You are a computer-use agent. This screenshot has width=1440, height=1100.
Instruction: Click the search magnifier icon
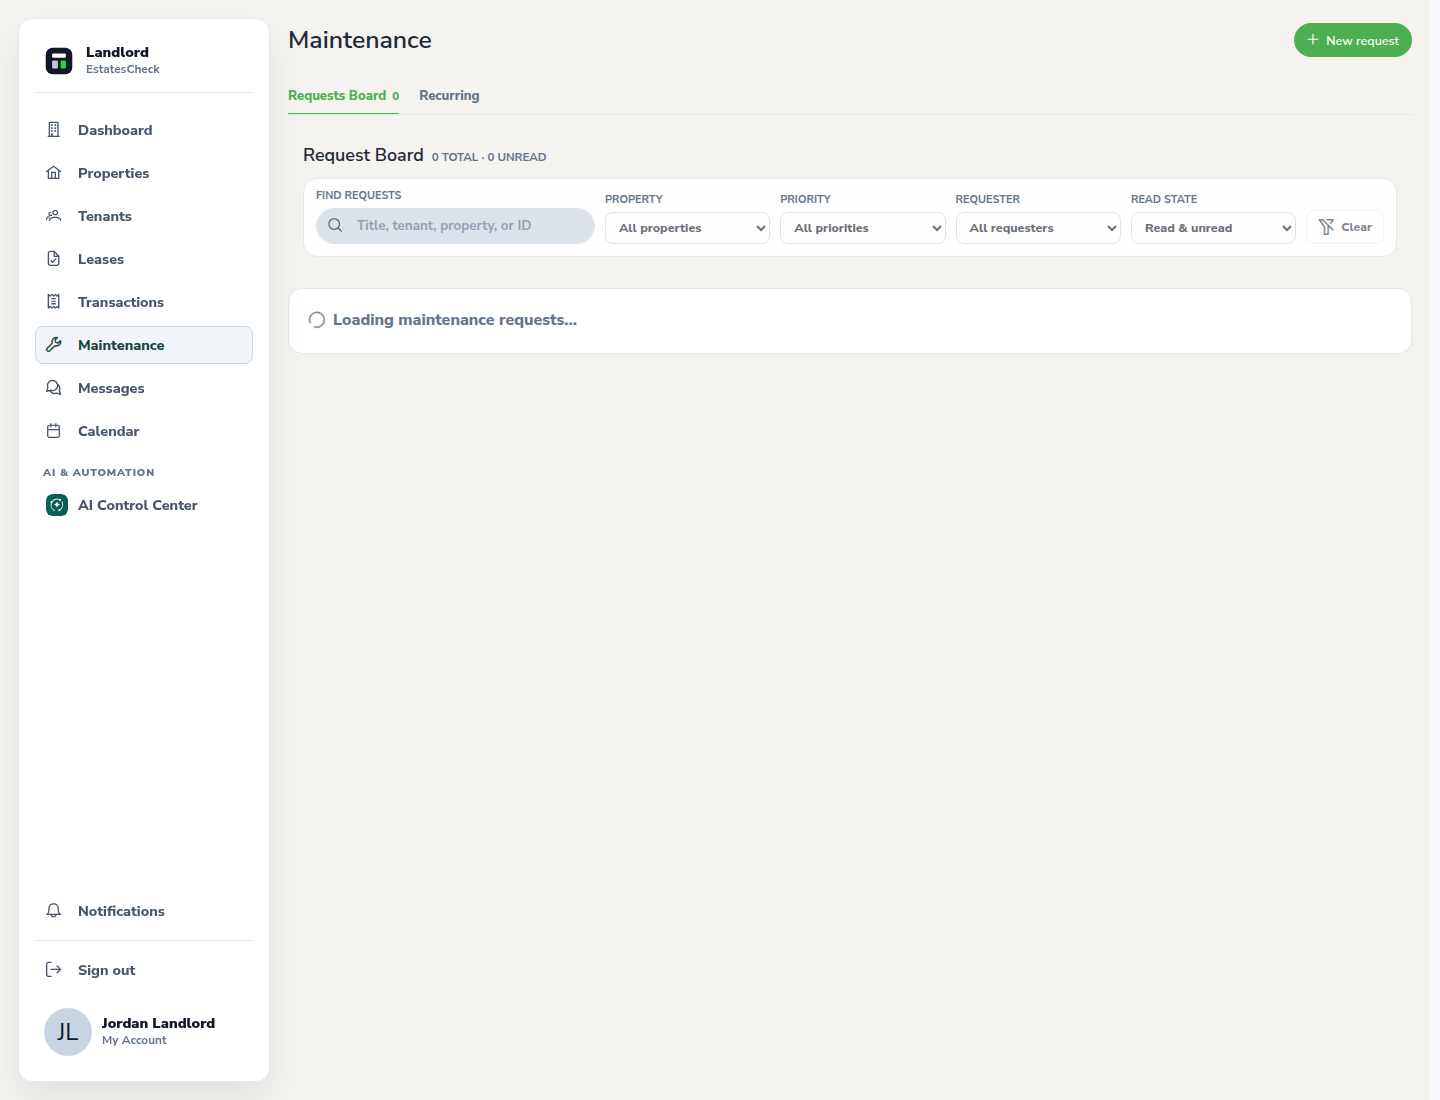[335, 225]
